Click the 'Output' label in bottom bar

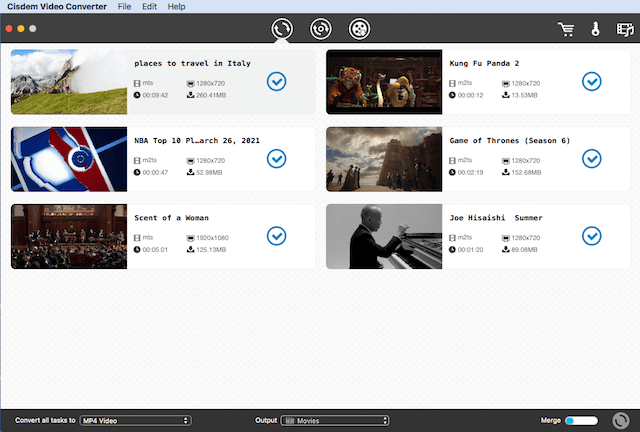(266, 420)
